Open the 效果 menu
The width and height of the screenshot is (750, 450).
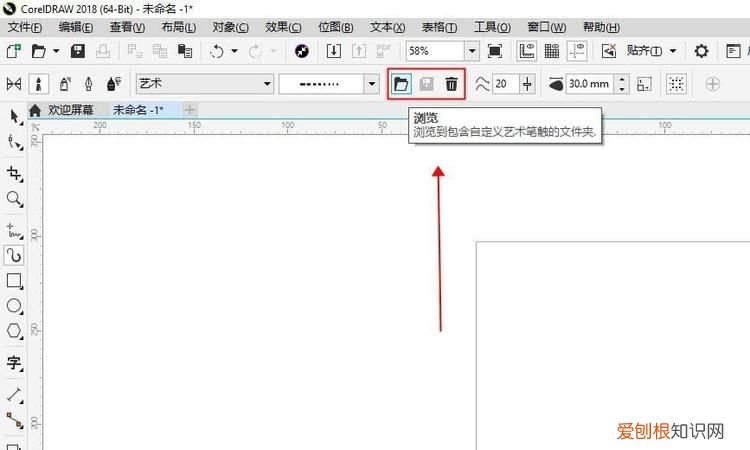point(283,27)
